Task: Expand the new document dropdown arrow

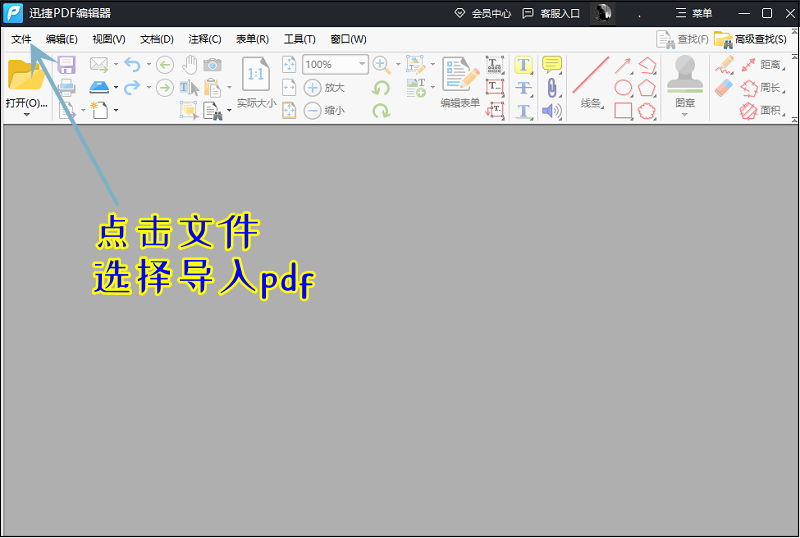Action: (x=116, y=110)
